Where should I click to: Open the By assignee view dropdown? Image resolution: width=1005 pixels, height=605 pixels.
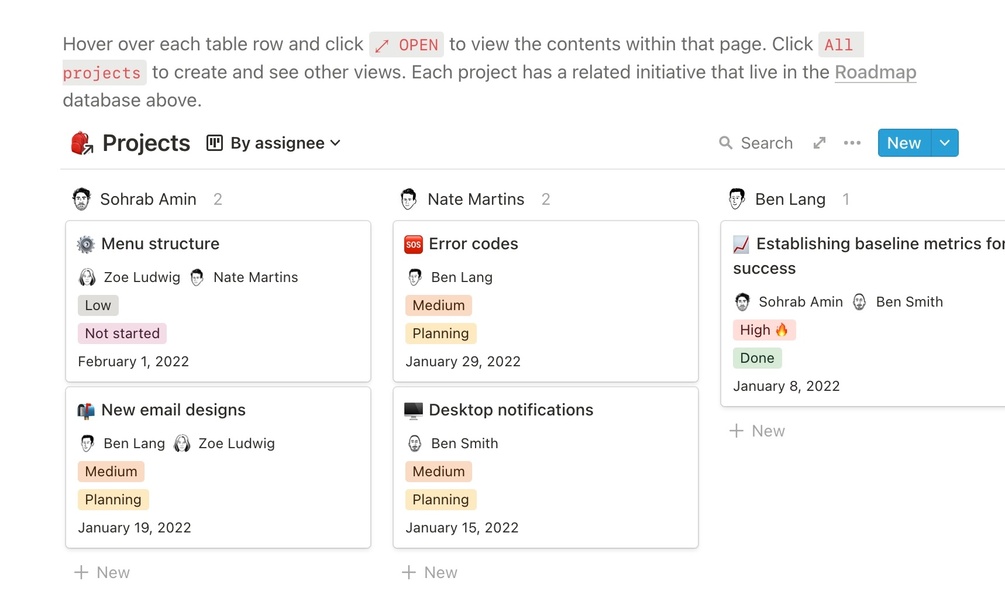[x=274, y=143]
